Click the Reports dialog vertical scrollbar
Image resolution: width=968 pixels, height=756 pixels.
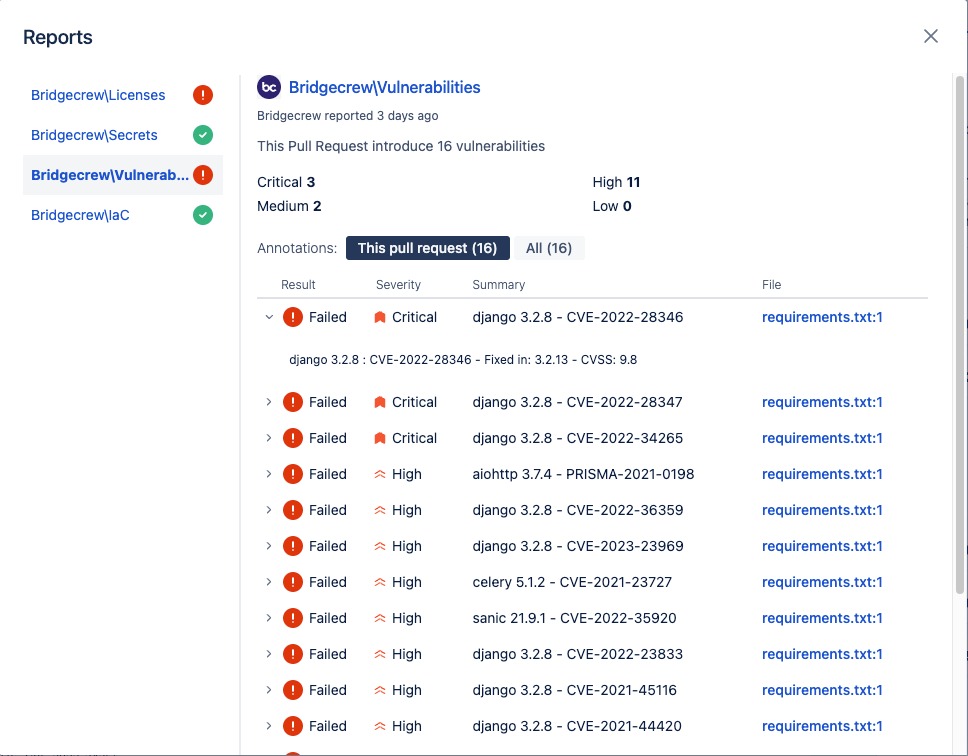(959, 334)
